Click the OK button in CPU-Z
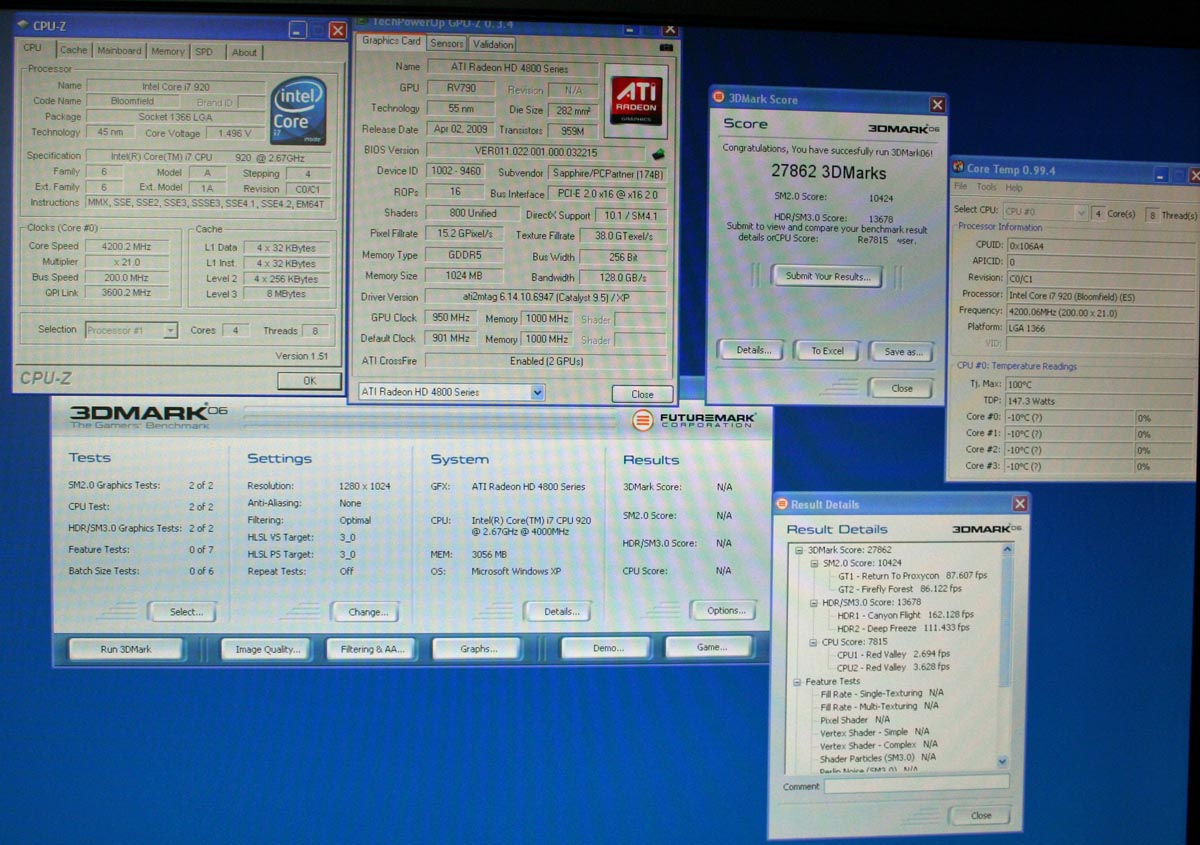Viewport: 1200px width, 845px height. [309, 381]
